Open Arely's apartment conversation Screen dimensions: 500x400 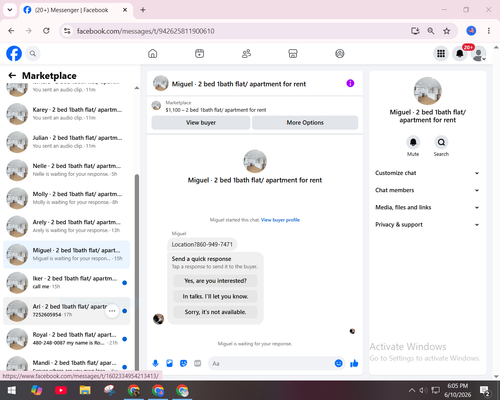[67, 226]
